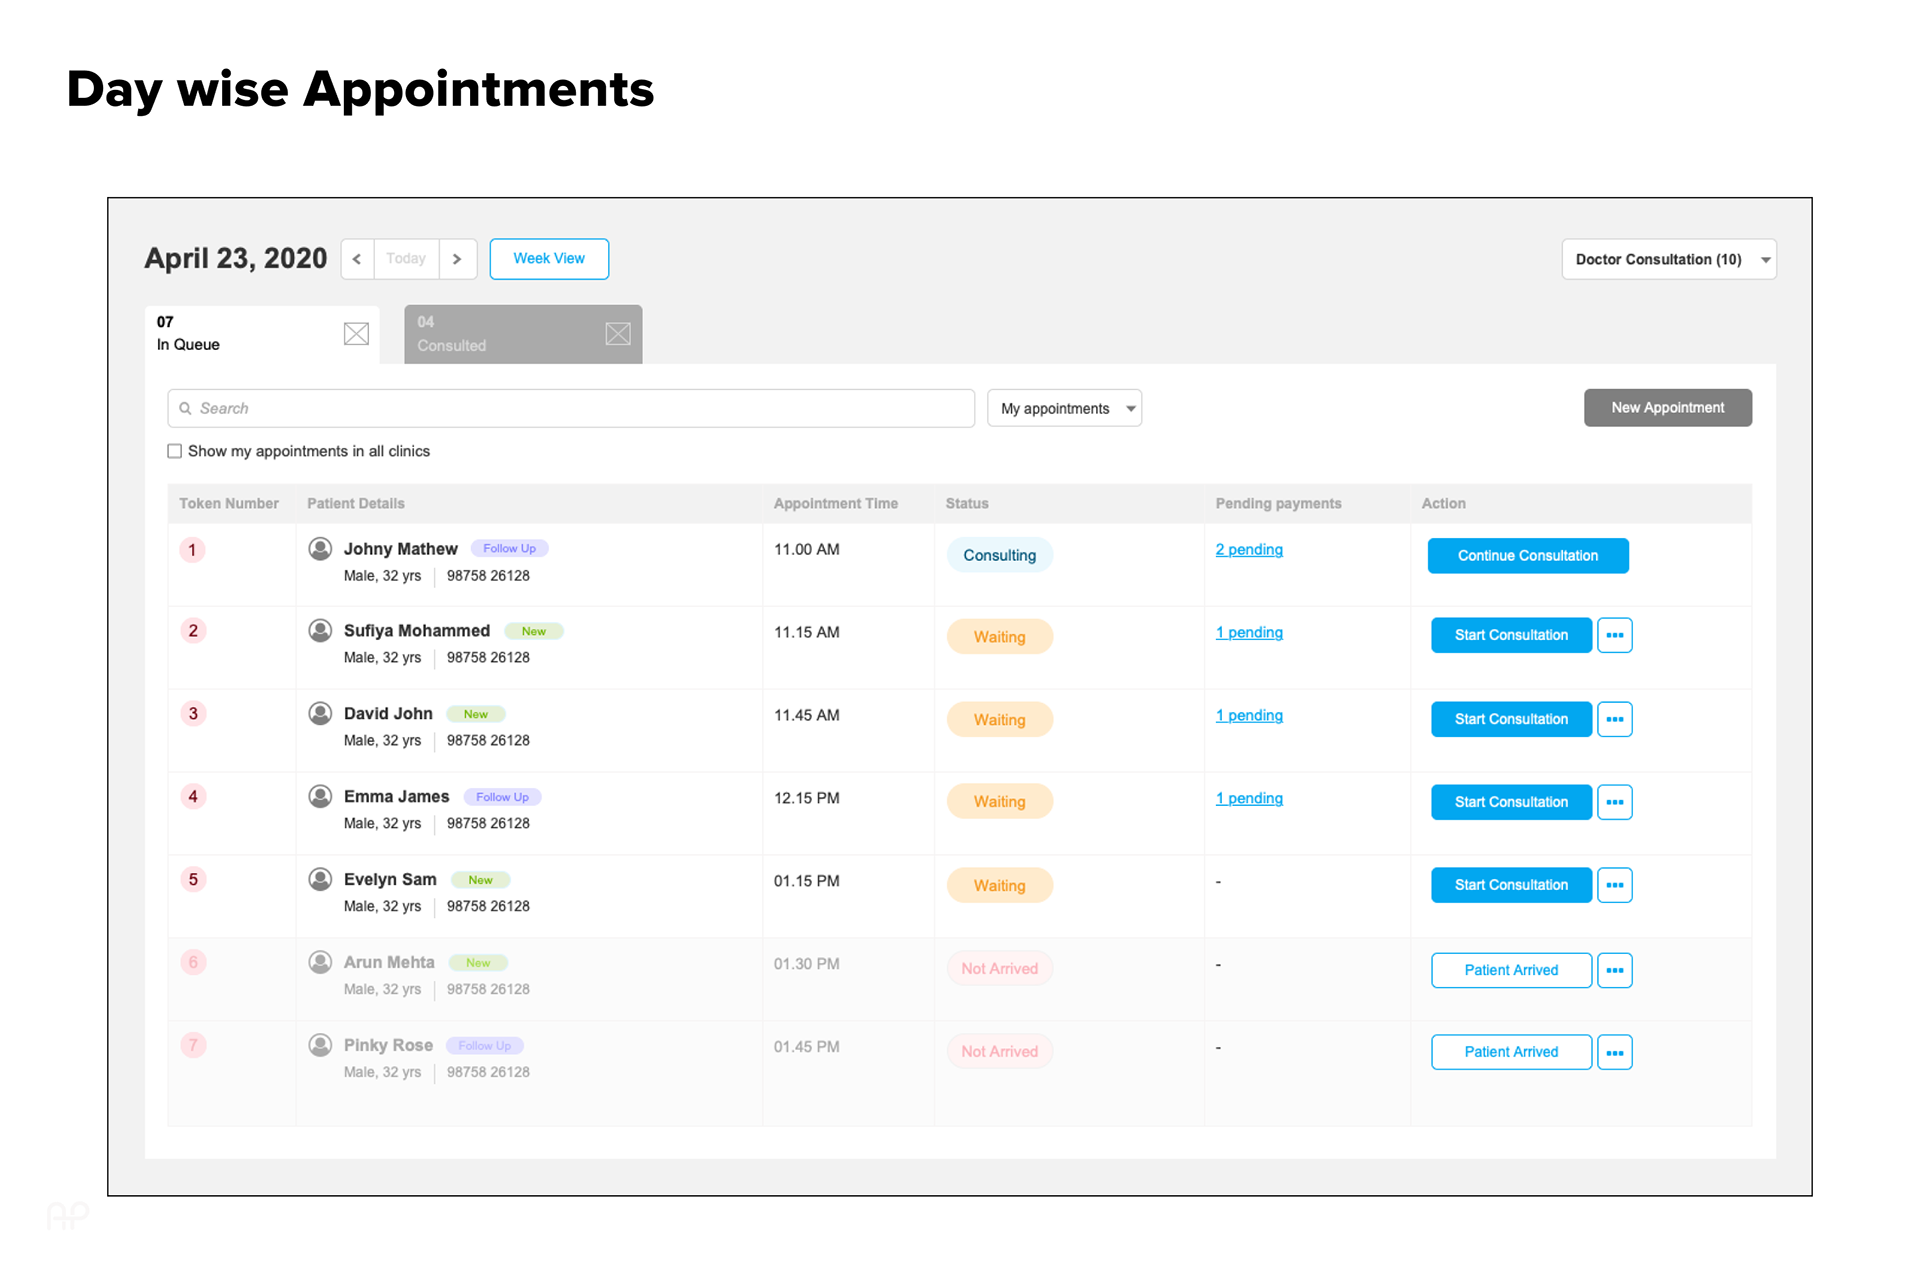Viewport: 1920px width, 1268px height.
Task: Click the next day arrow button
Action: click(x=457, y=259)
